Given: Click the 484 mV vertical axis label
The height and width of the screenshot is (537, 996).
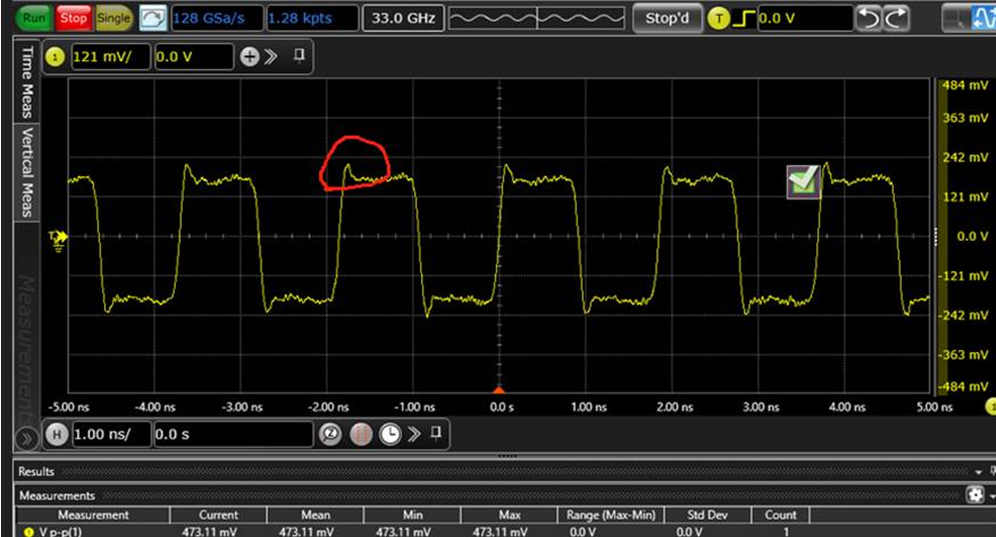Looking at the screenshot, I should tap(966, 85).
